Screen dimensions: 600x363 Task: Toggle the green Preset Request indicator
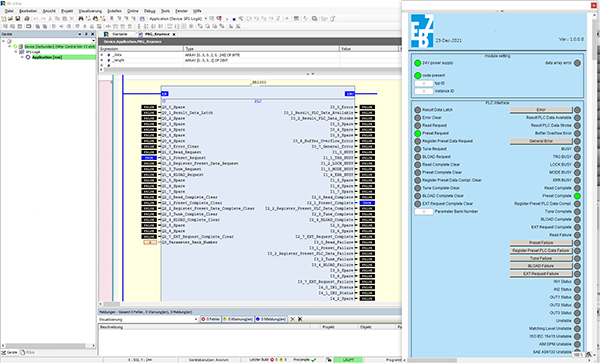(417, 133)
